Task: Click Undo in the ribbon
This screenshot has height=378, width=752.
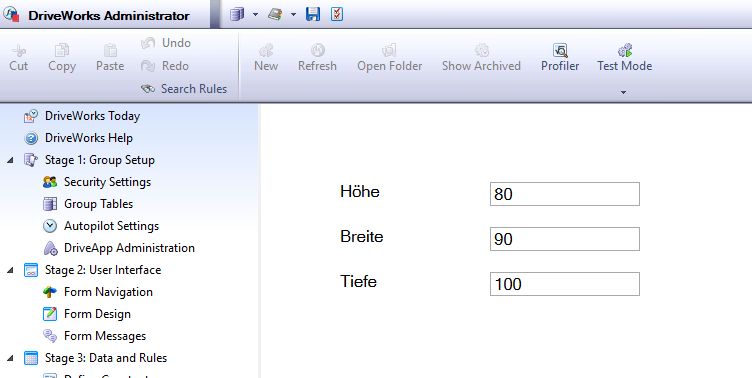Action: pos(166,43)
